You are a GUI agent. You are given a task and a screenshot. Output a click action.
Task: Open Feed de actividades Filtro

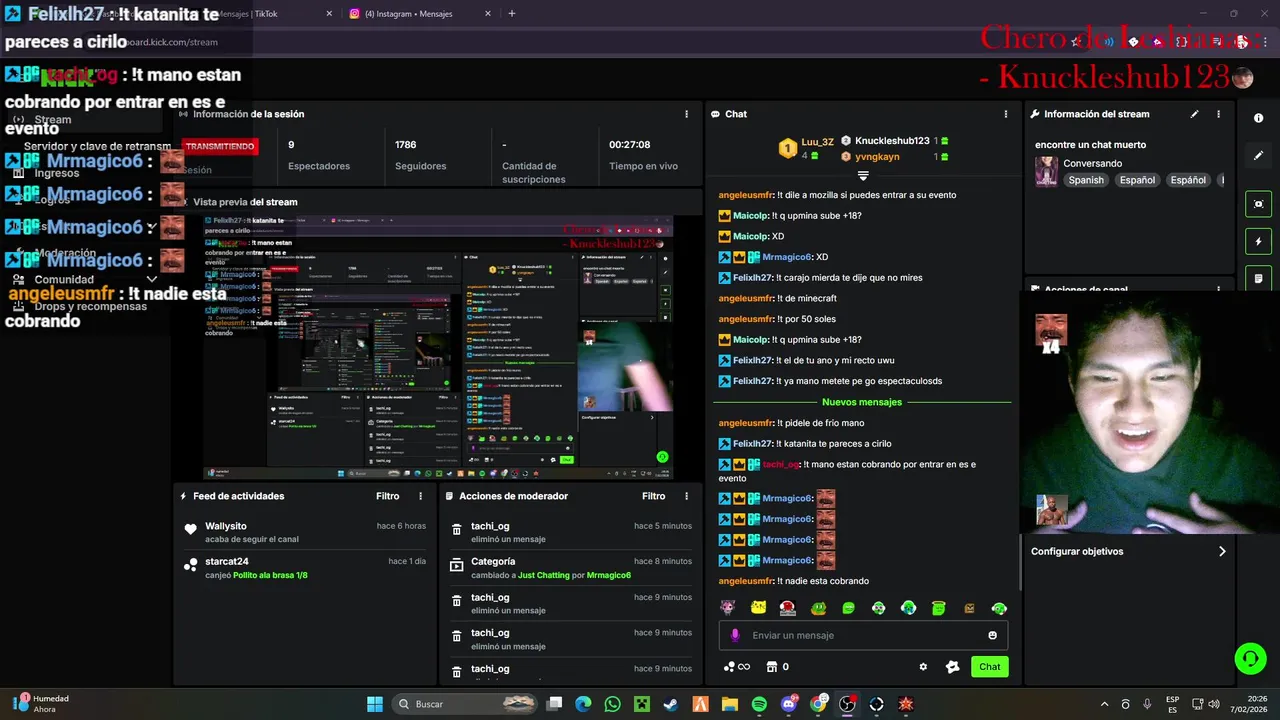[387, 496]
